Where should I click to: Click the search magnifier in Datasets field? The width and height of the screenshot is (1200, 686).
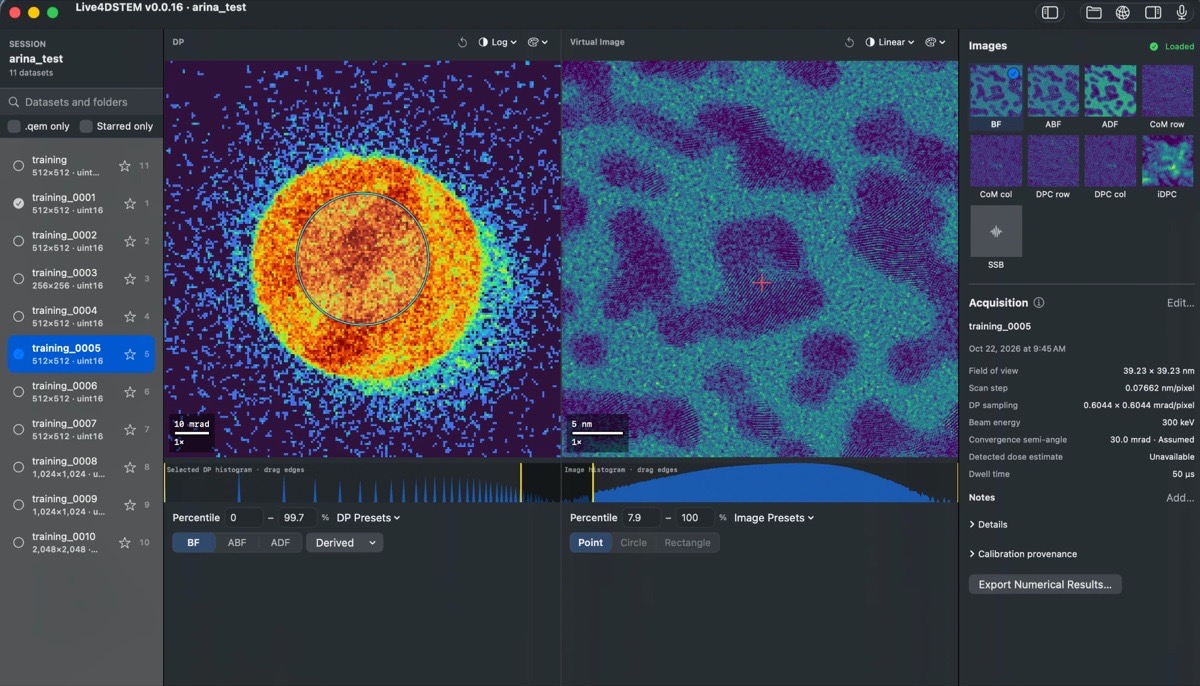point(15,102)
